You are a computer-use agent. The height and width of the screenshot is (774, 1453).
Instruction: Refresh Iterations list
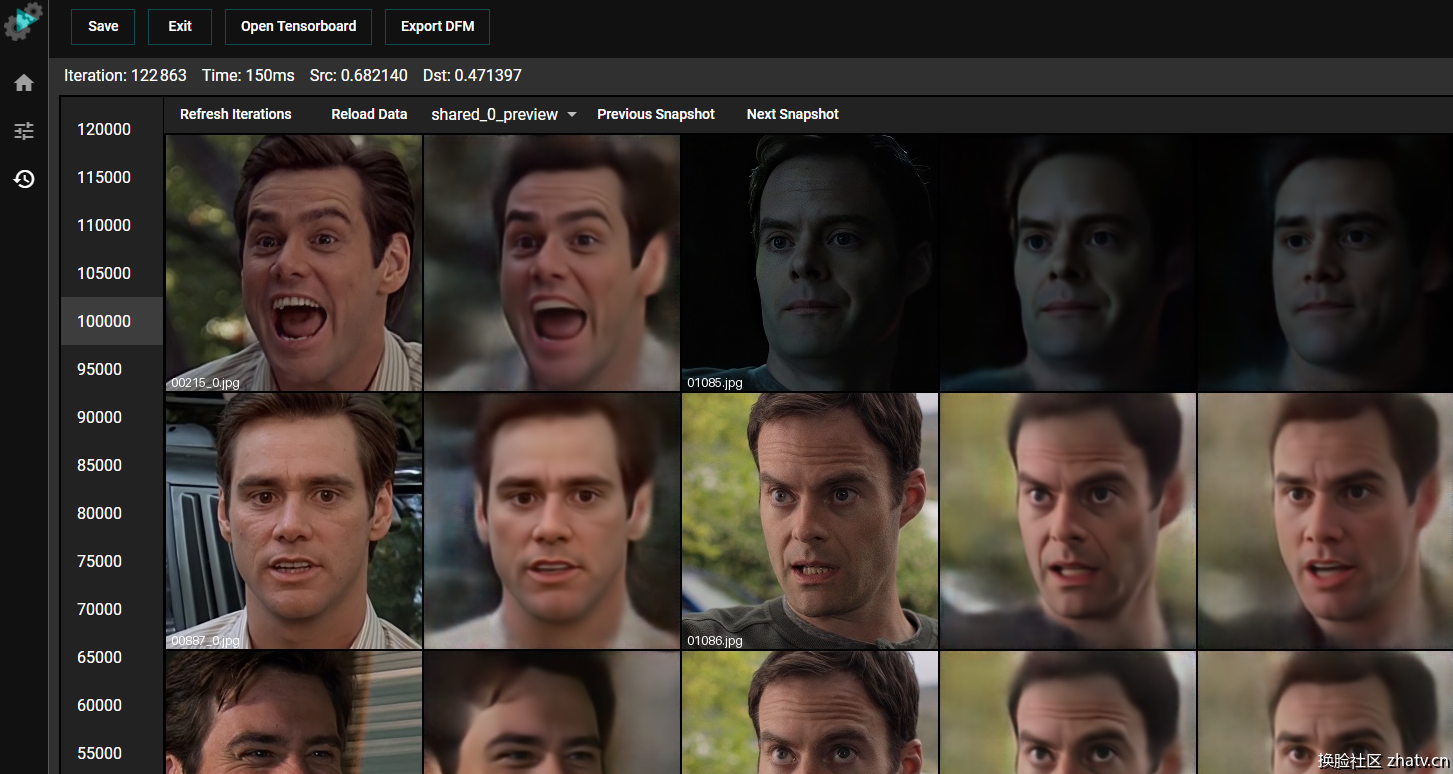(x=236, y=114)
